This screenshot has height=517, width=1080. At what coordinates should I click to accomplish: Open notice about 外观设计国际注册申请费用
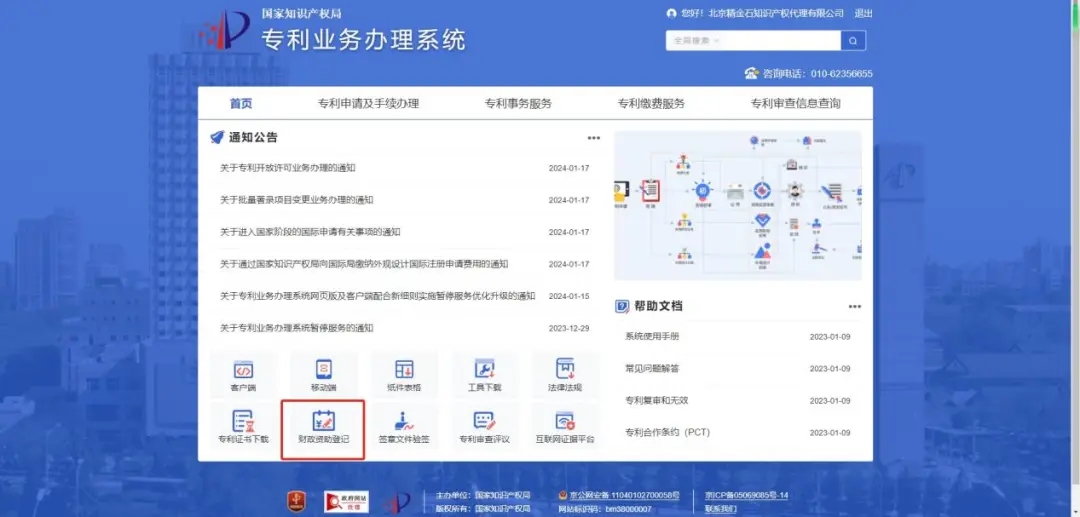[364, 264]
